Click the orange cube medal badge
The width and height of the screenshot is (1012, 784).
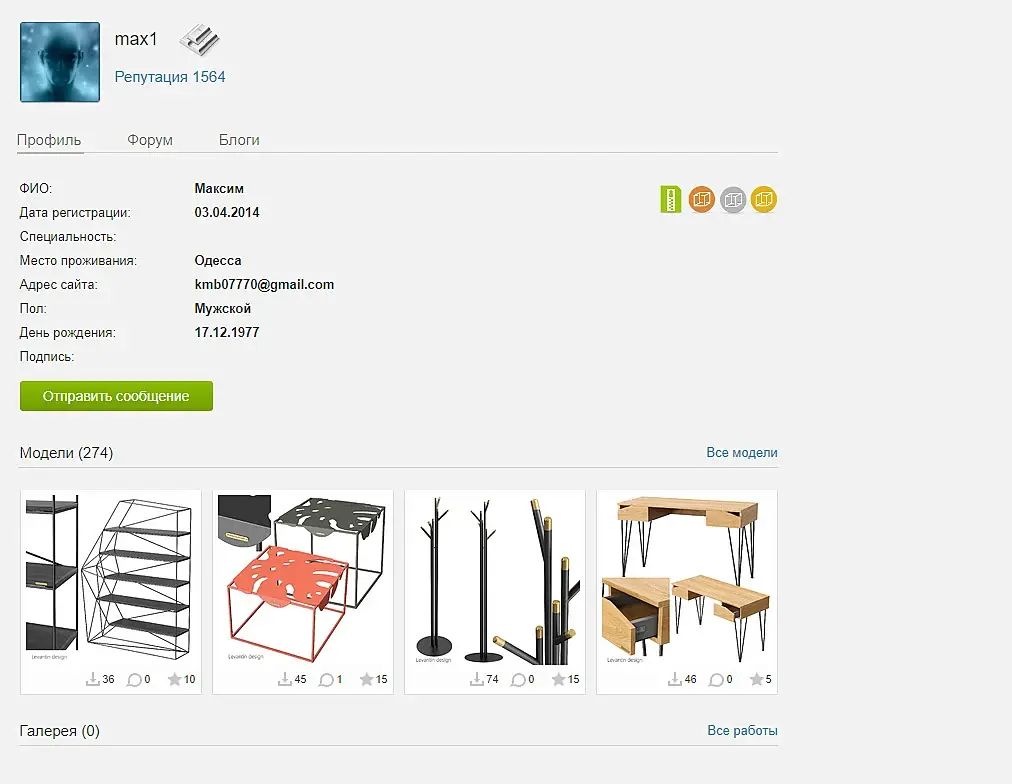point(702,199)
